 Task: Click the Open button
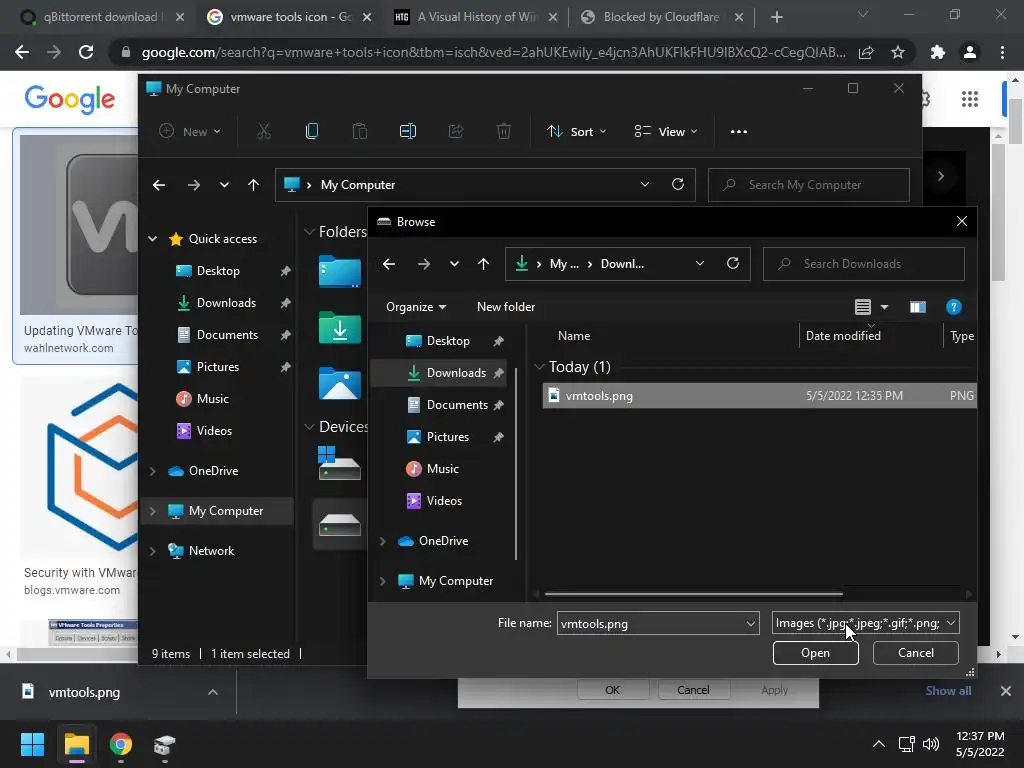[x=815, y=652]
